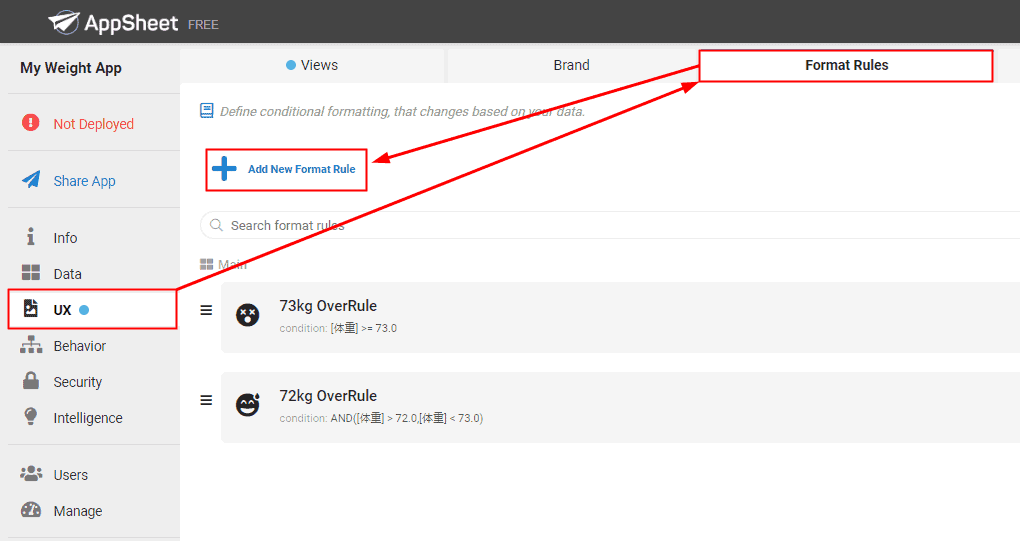
Task: Focus the Search format rules field
Action: pos(610,225)
